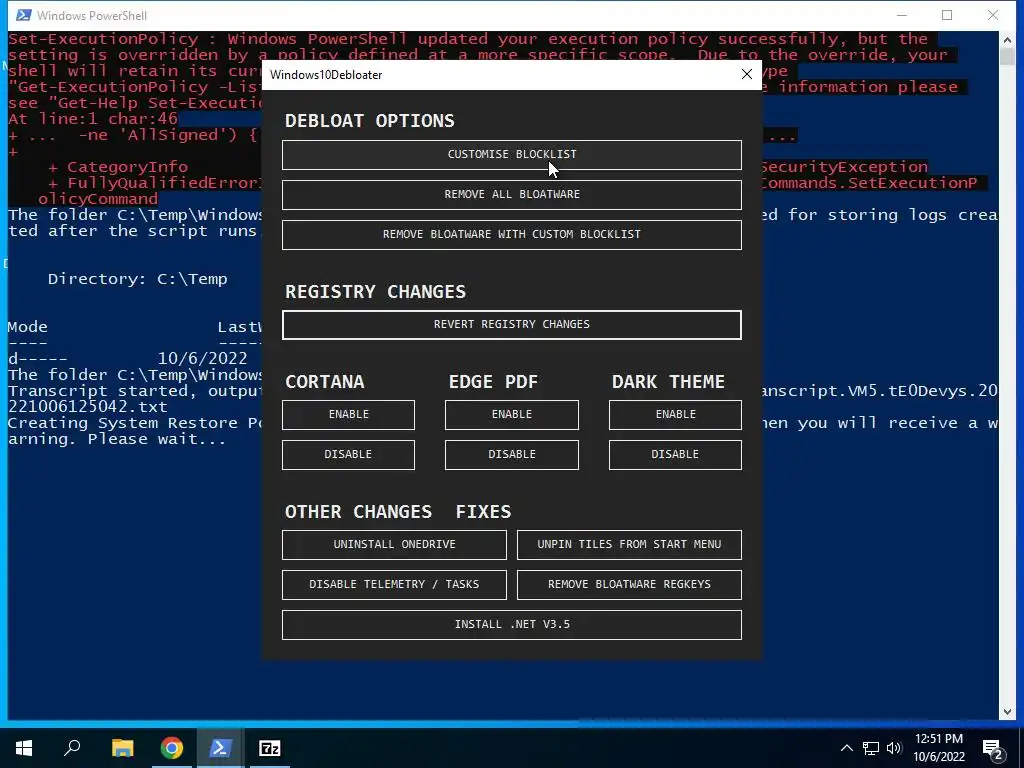Open the Windows Start menu
1024x768 pixels.
[24, 748]
